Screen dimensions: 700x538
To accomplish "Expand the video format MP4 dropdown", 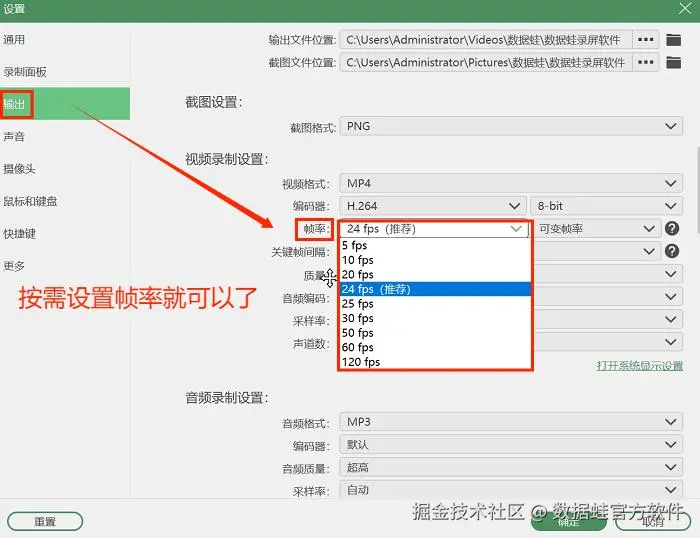I will click(511, 184).
